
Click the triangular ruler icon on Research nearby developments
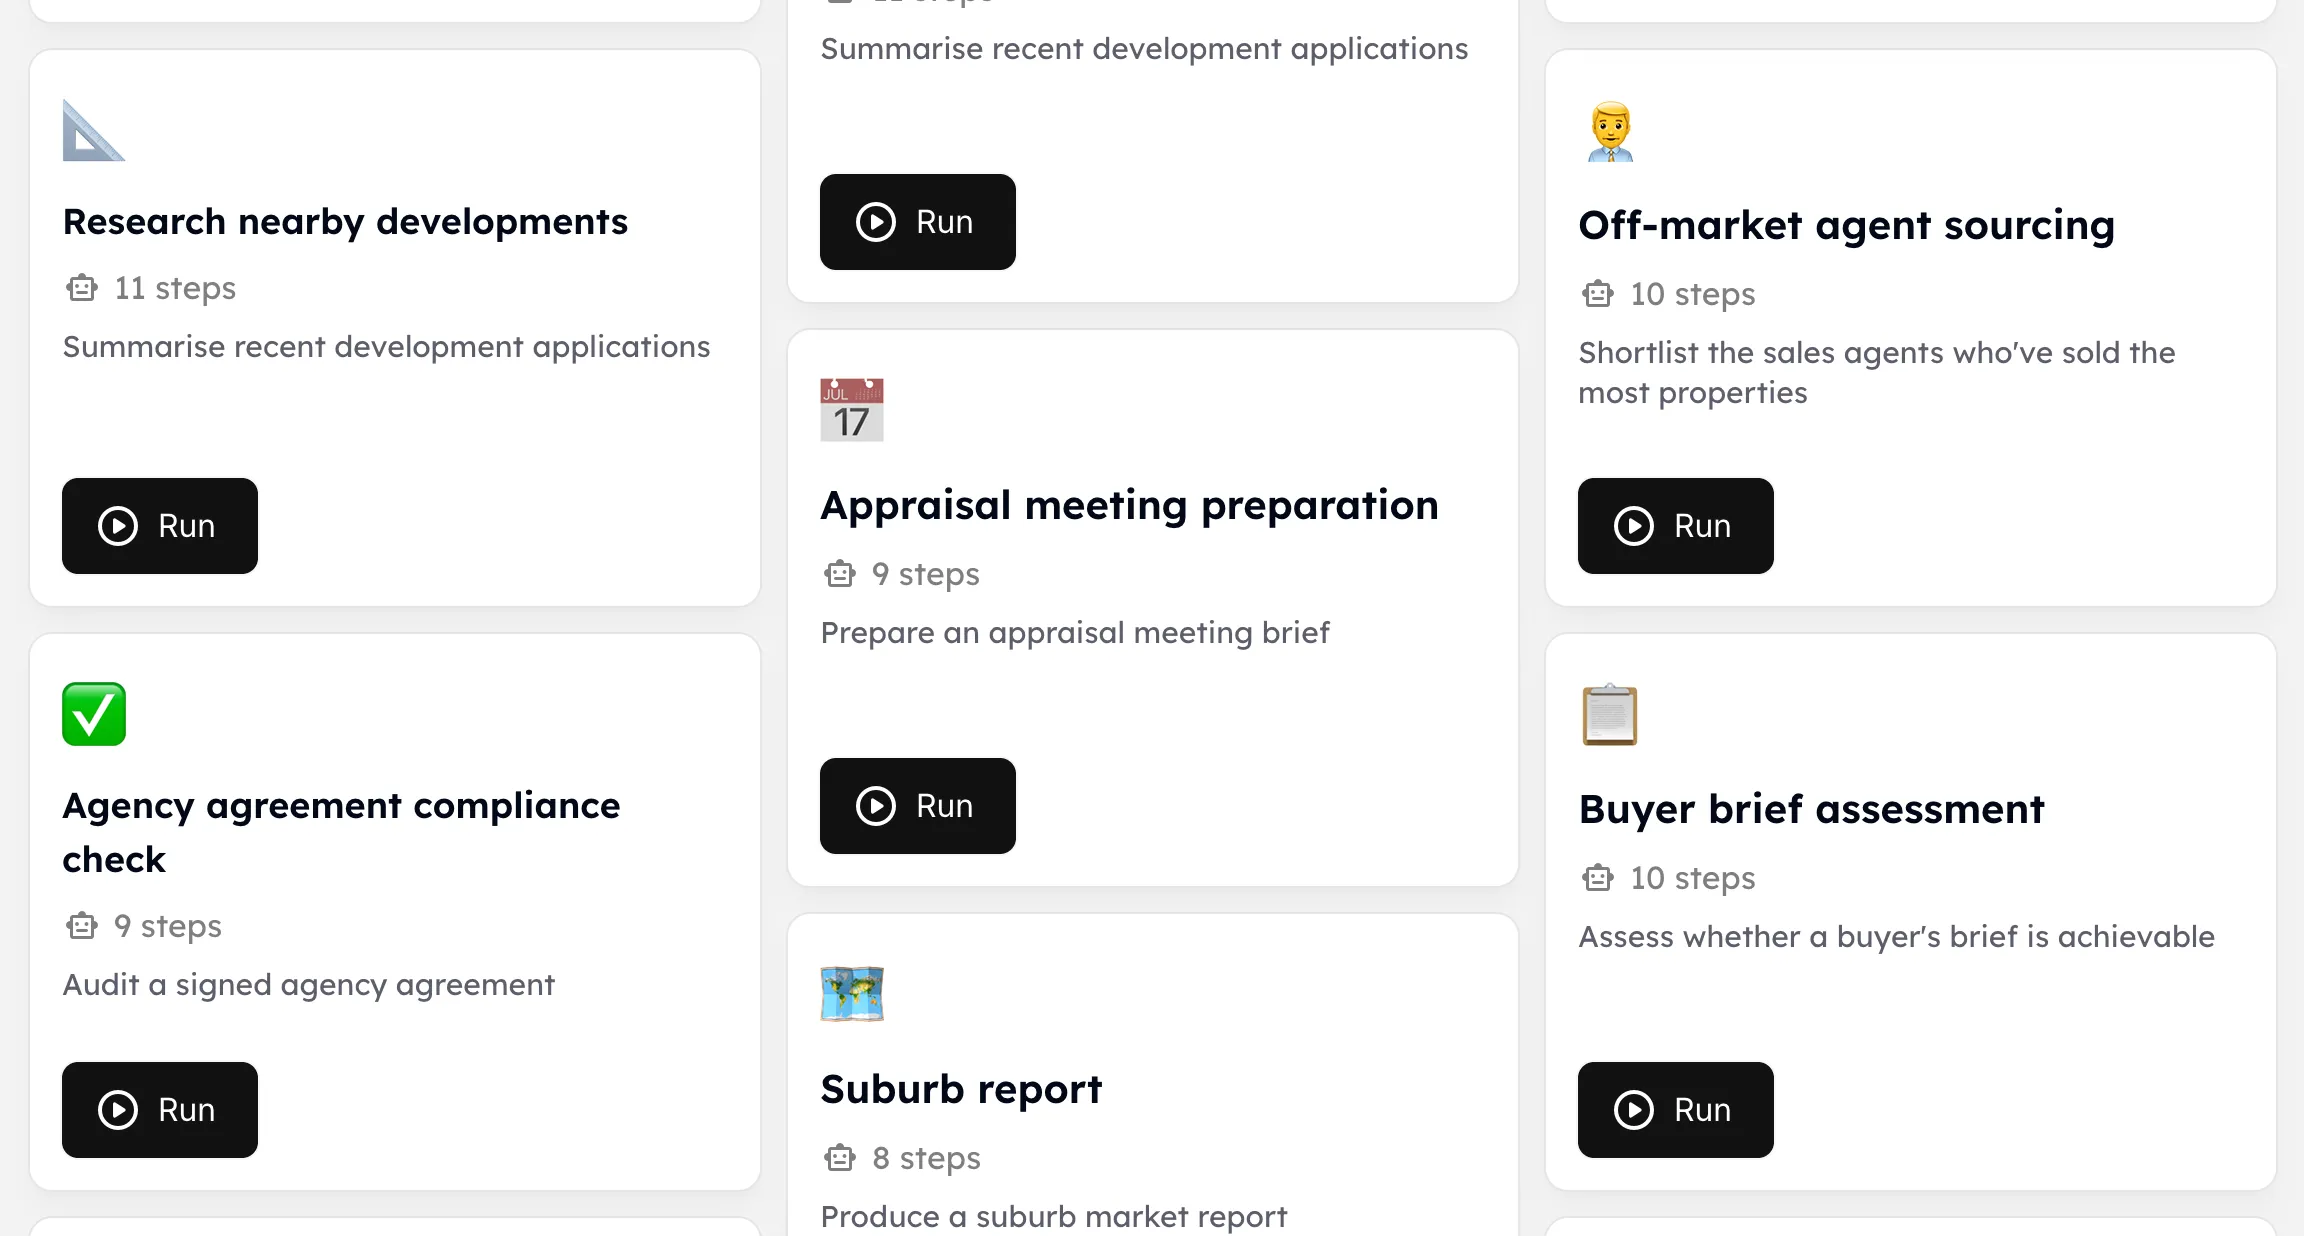93,130
